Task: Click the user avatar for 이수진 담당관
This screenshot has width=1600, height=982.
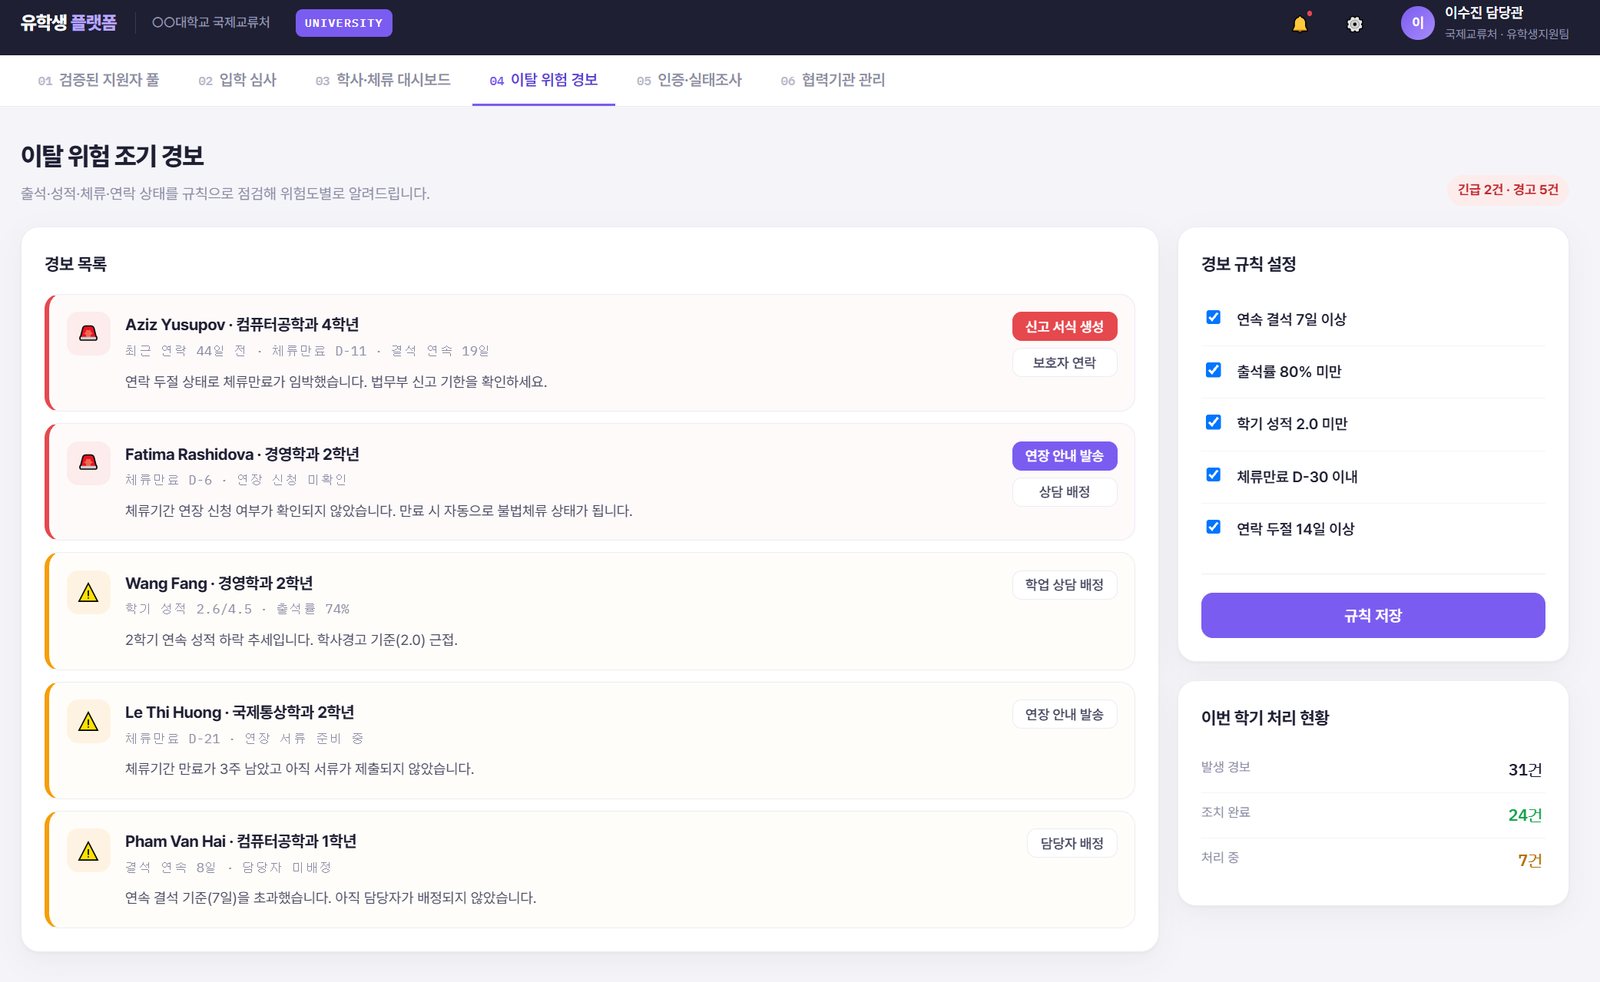Action: [1417, 23]
